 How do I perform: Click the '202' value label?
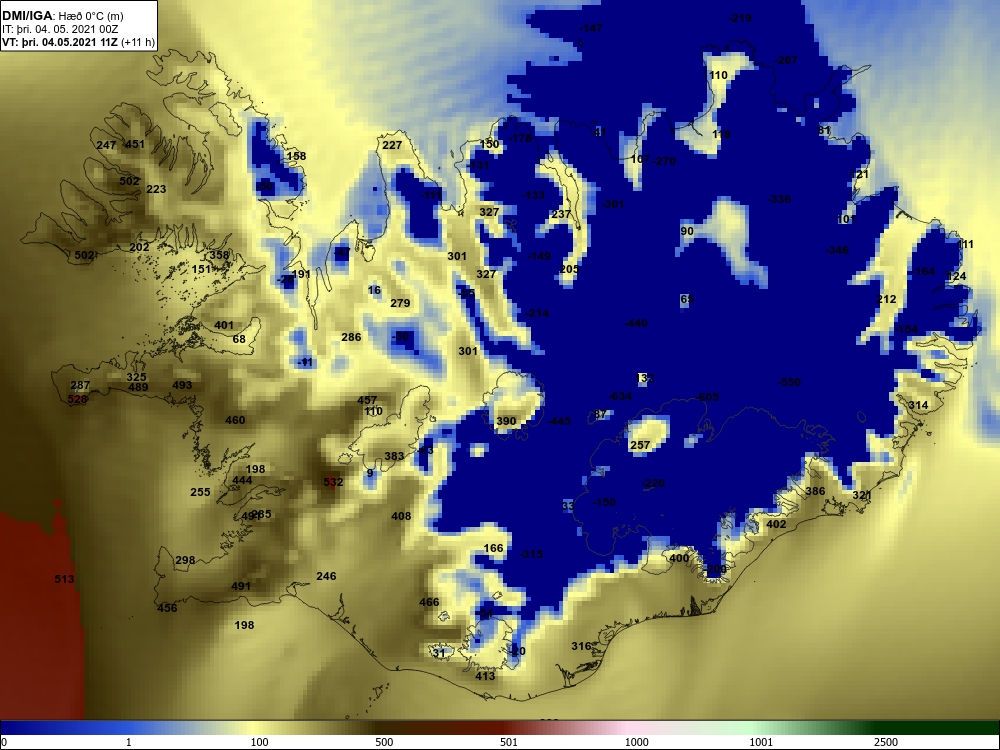(139, 247)
